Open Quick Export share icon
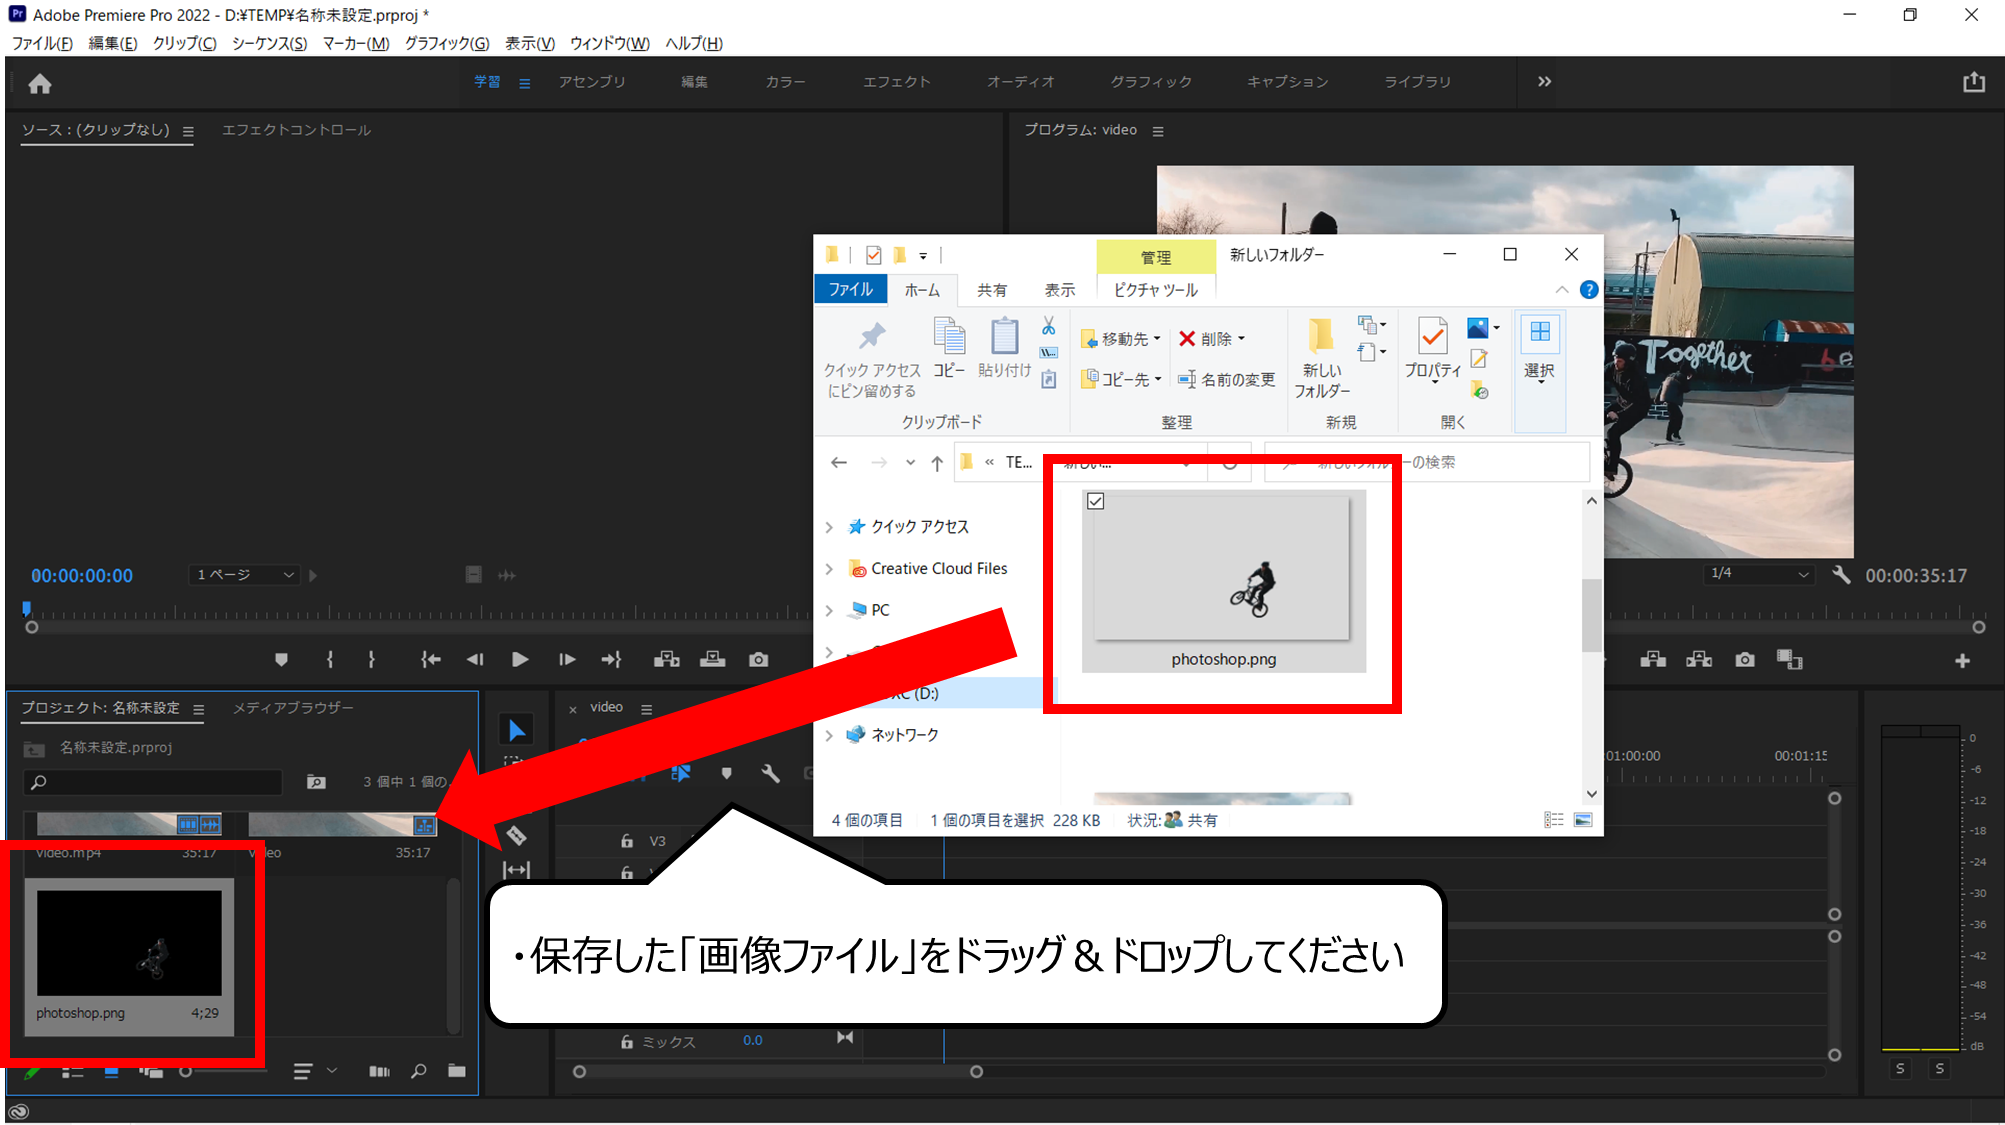 point(1974,82)
